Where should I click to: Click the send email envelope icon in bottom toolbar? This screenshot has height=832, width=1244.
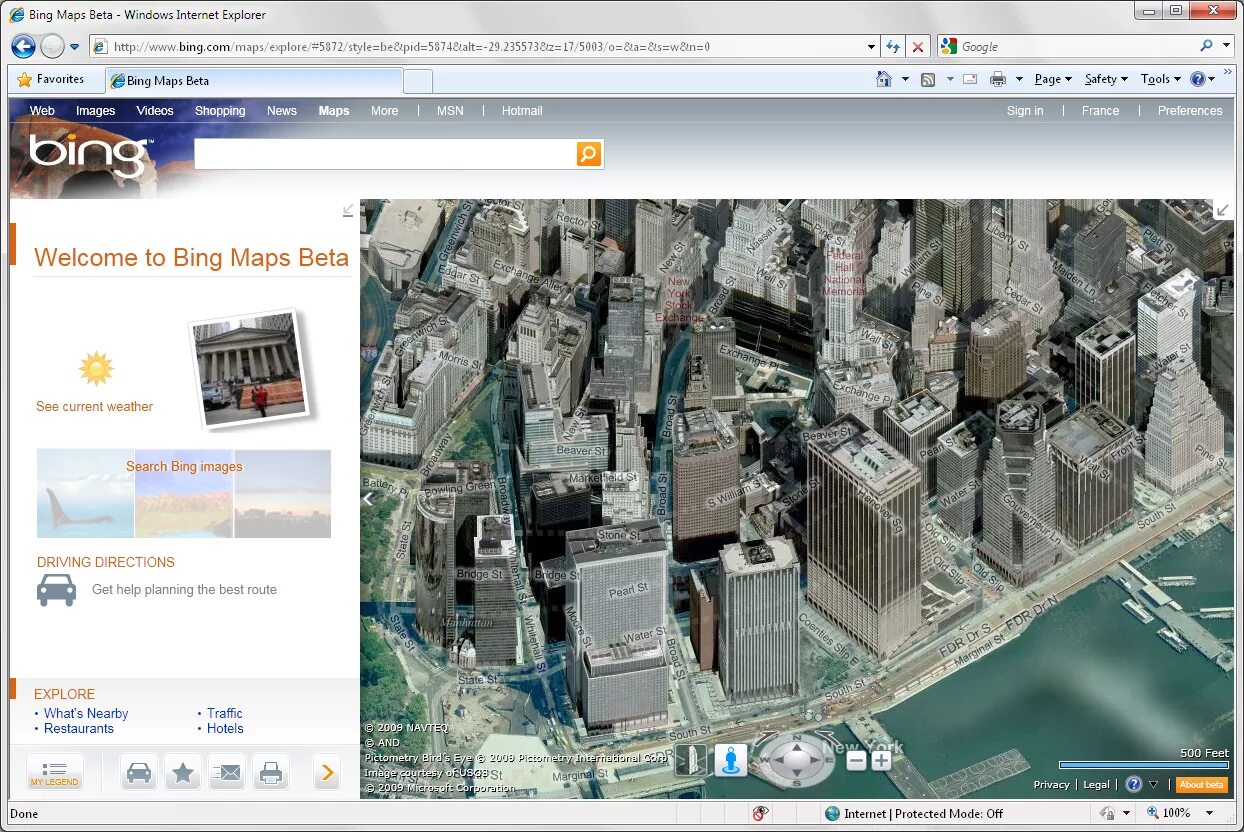[227, 772]
